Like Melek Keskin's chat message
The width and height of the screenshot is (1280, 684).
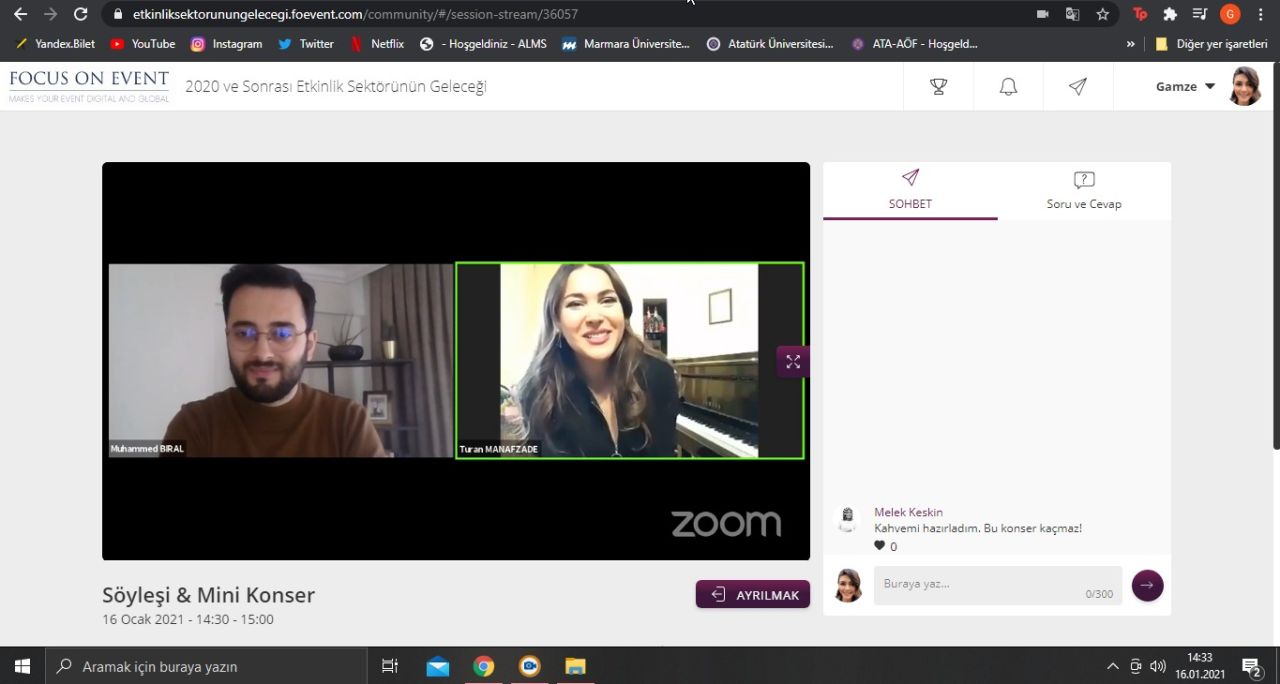pos(880,546)
